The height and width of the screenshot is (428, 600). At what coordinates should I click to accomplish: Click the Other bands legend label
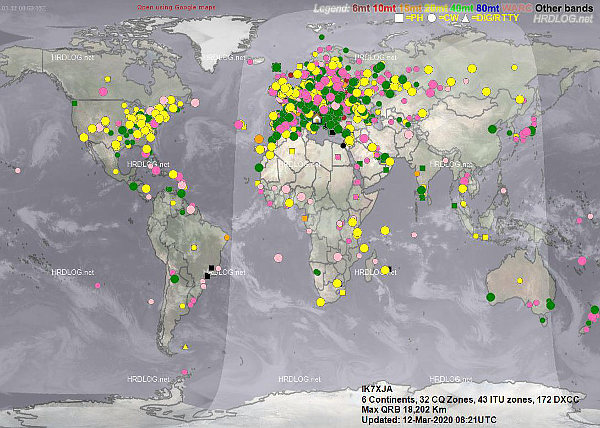pos(564,8)
